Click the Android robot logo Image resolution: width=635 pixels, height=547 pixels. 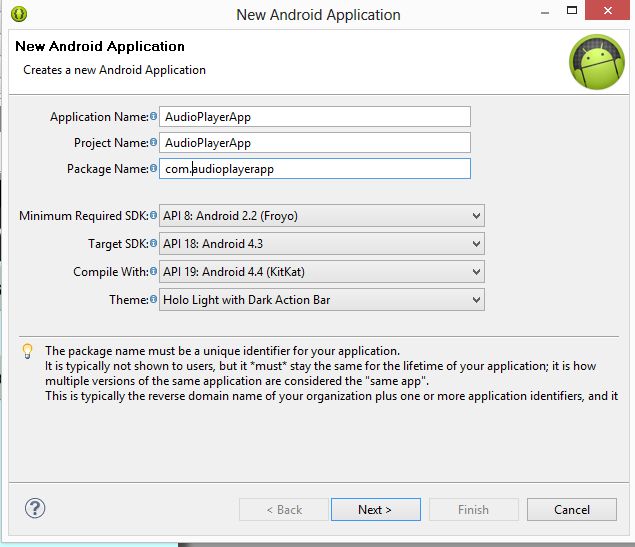596,61
